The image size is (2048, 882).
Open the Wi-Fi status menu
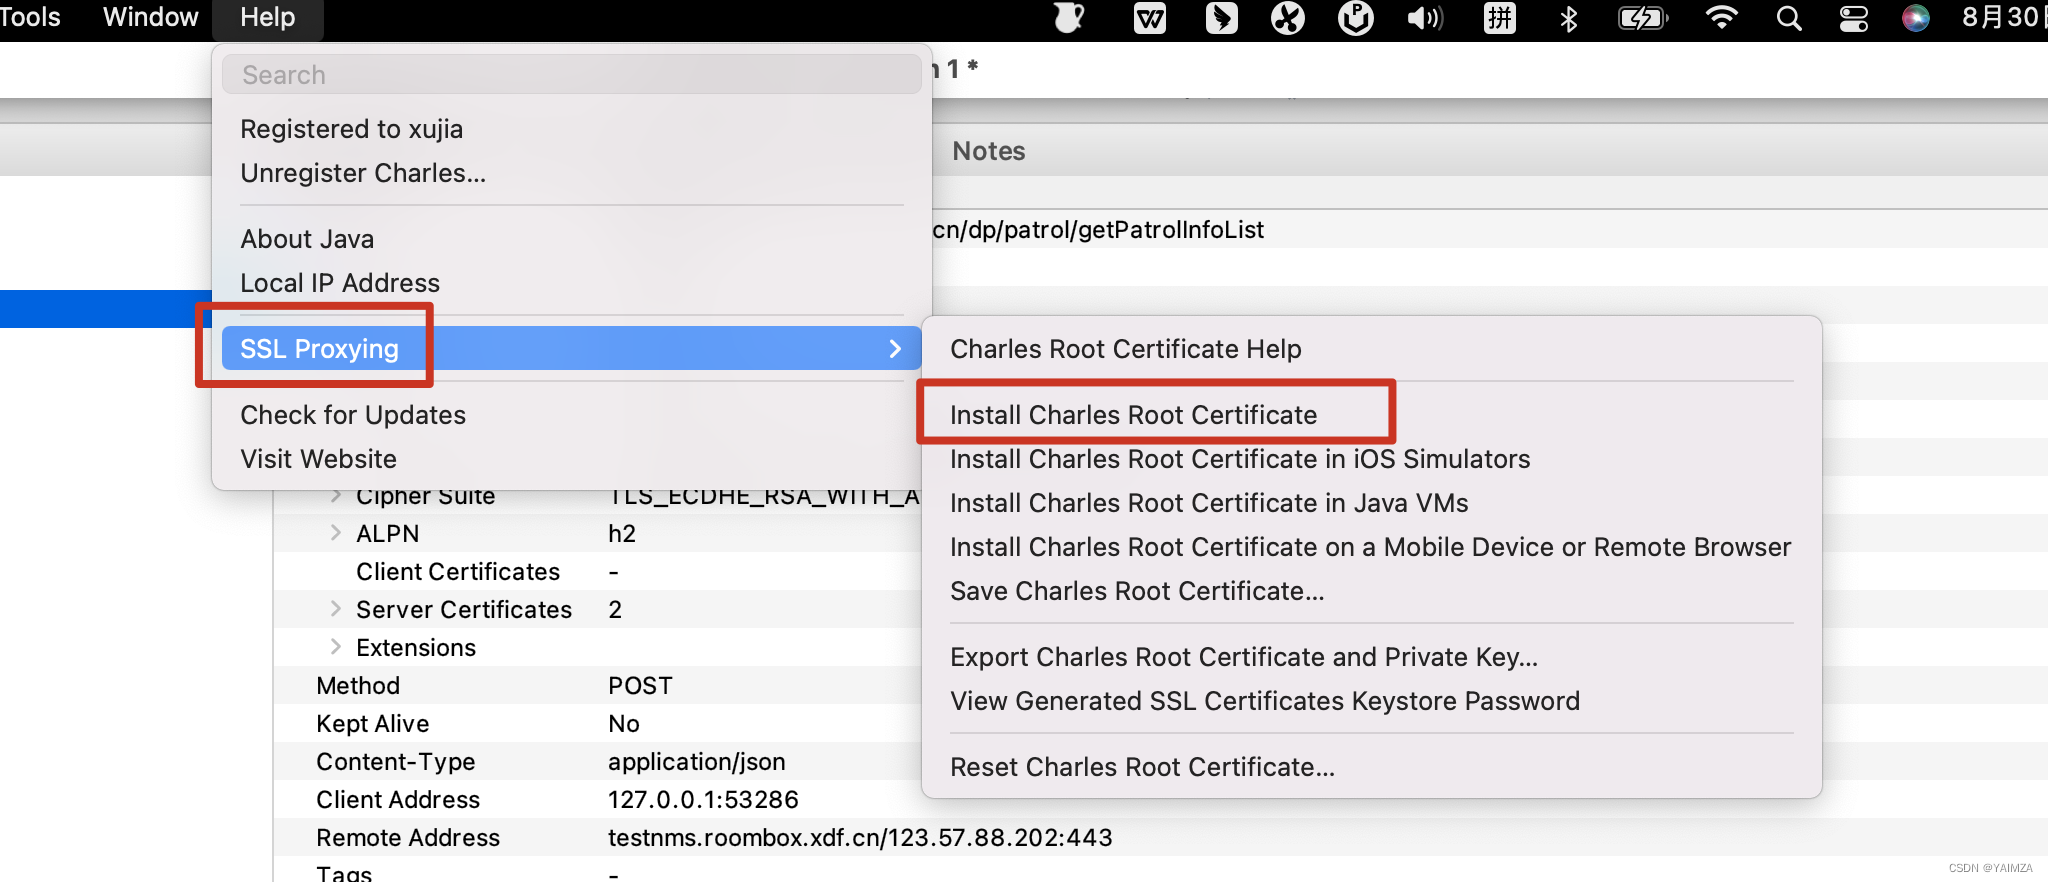pyautogui.click(x=1721, y=18)
